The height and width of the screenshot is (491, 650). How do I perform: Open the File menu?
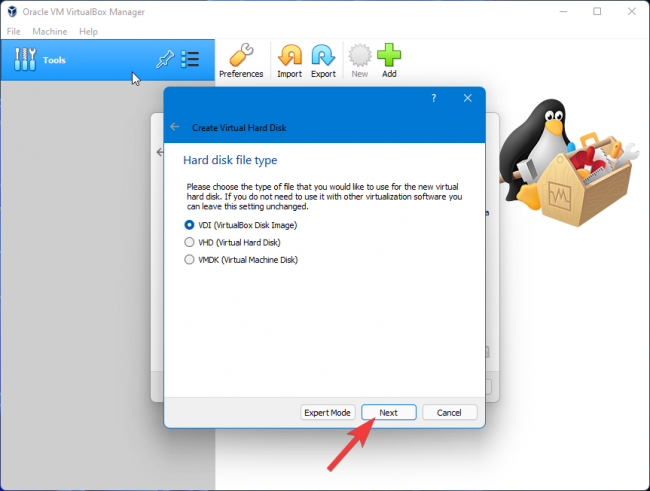coord(13,32)
